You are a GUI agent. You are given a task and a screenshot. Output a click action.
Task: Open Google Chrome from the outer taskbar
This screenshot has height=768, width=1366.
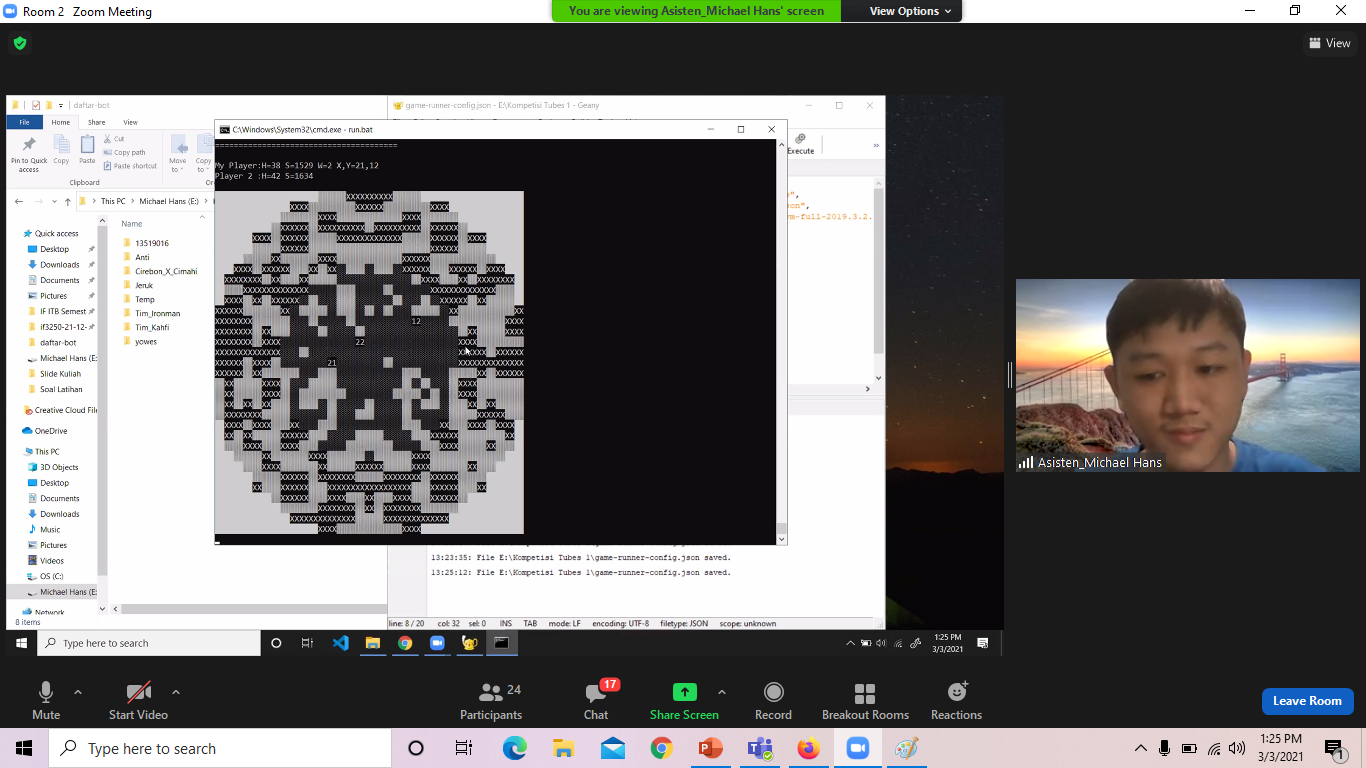point(661,748)
